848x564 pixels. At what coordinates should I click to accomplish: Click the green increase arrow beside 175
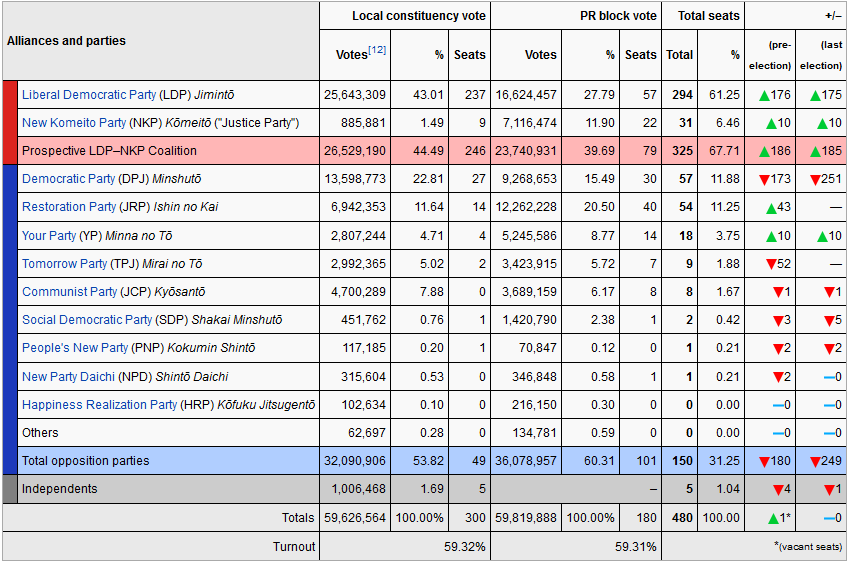816,96
